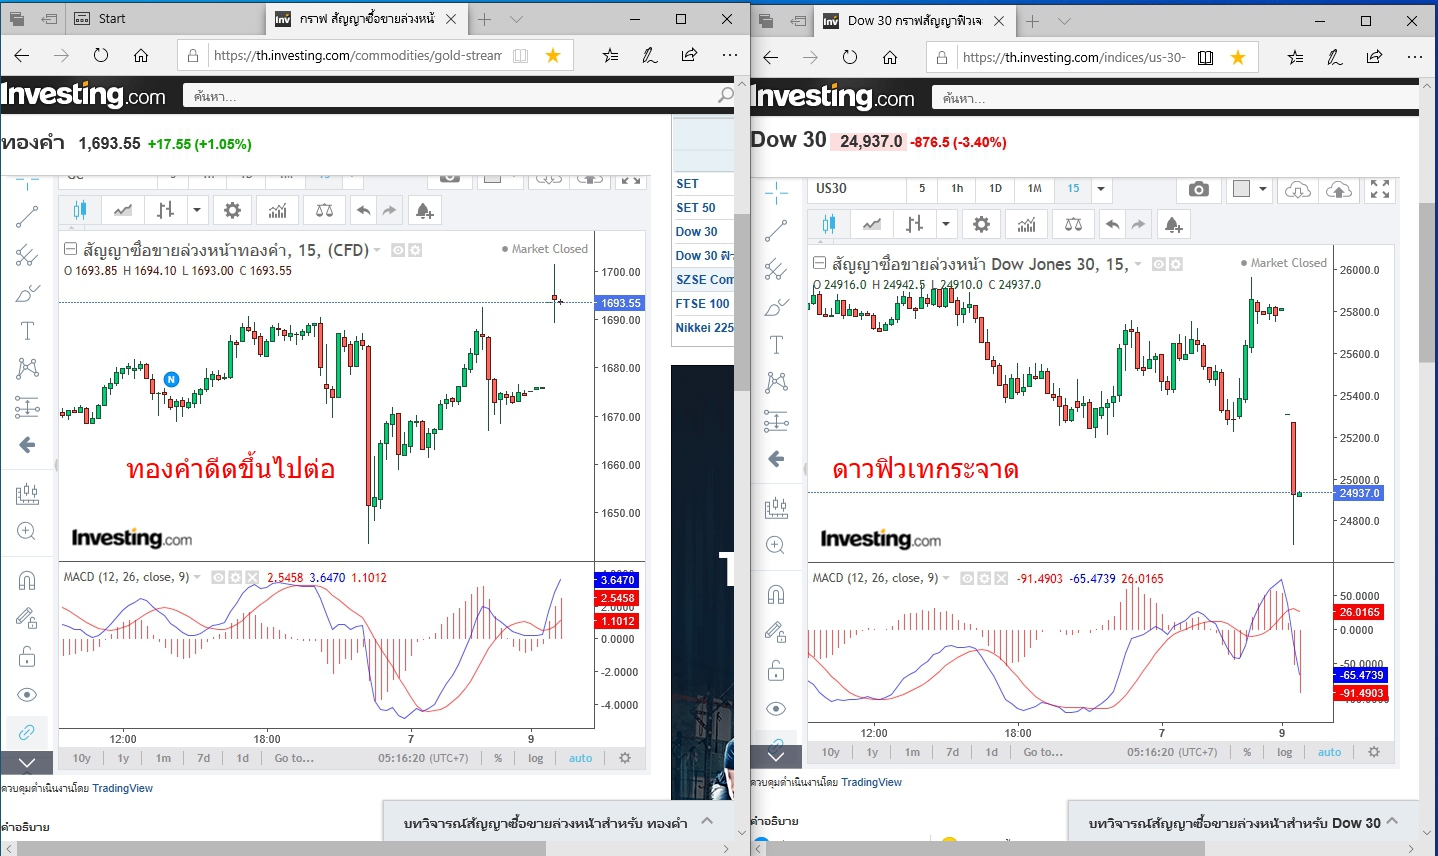The height and width of the screenshot is (856, 1438).
Task: Switch Dow 30 chart to the 1M interval
Action: 1034,189
